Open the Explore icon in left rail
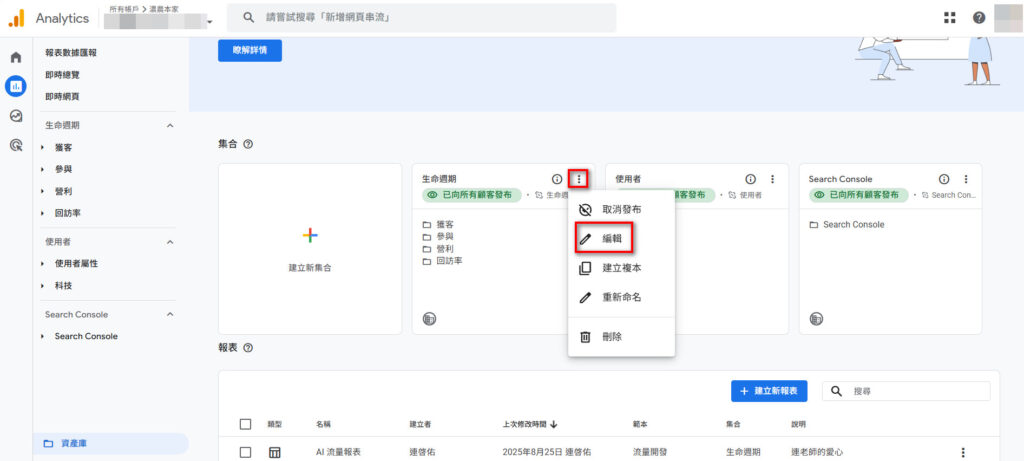 click(15, 115)
